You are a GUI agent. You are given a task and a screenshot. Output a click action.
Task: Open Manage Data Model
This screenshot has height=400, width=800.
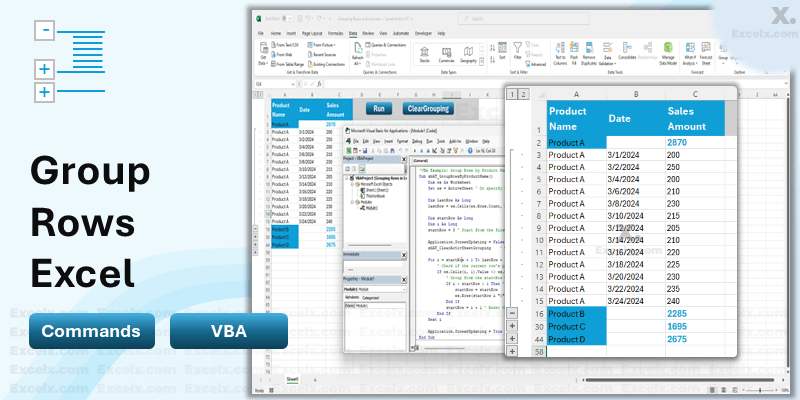click(x=668, y=54)
